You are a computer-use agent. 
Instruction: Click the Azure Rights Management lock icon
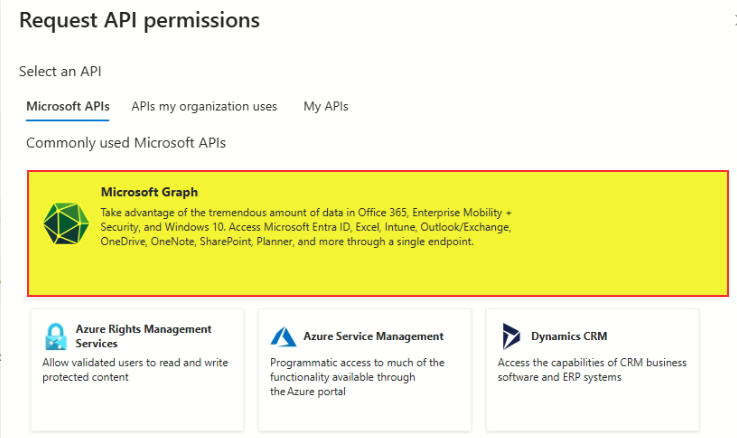coord(54,335)
